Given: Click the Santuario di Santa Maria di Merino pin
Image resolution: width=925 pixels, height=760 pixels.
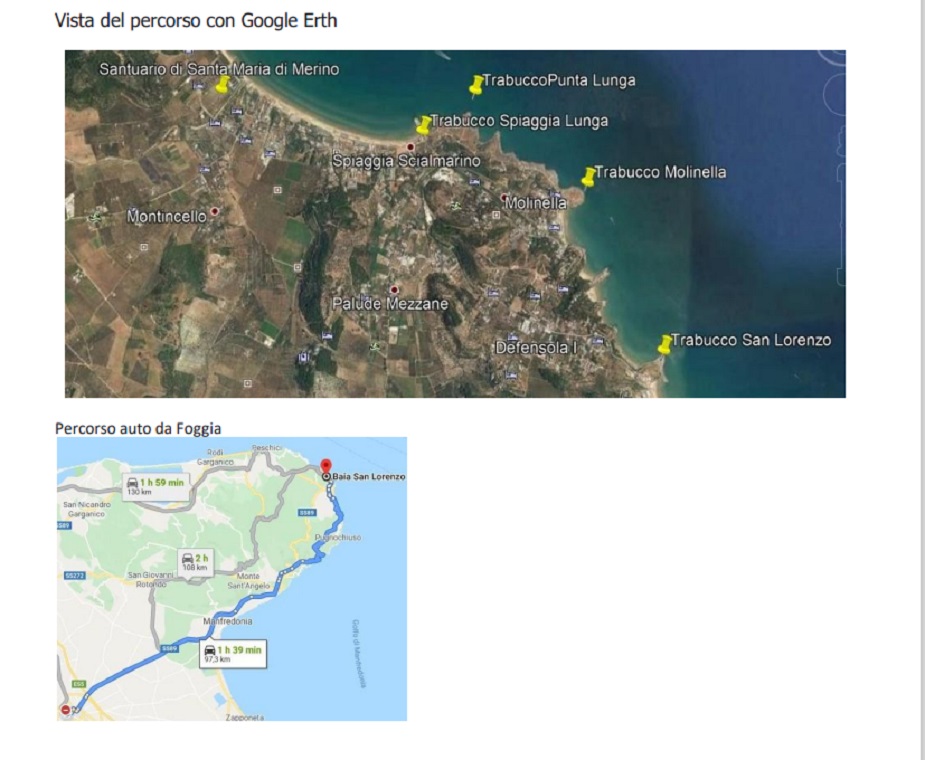Looking at the screenshot, I should 222,84.
